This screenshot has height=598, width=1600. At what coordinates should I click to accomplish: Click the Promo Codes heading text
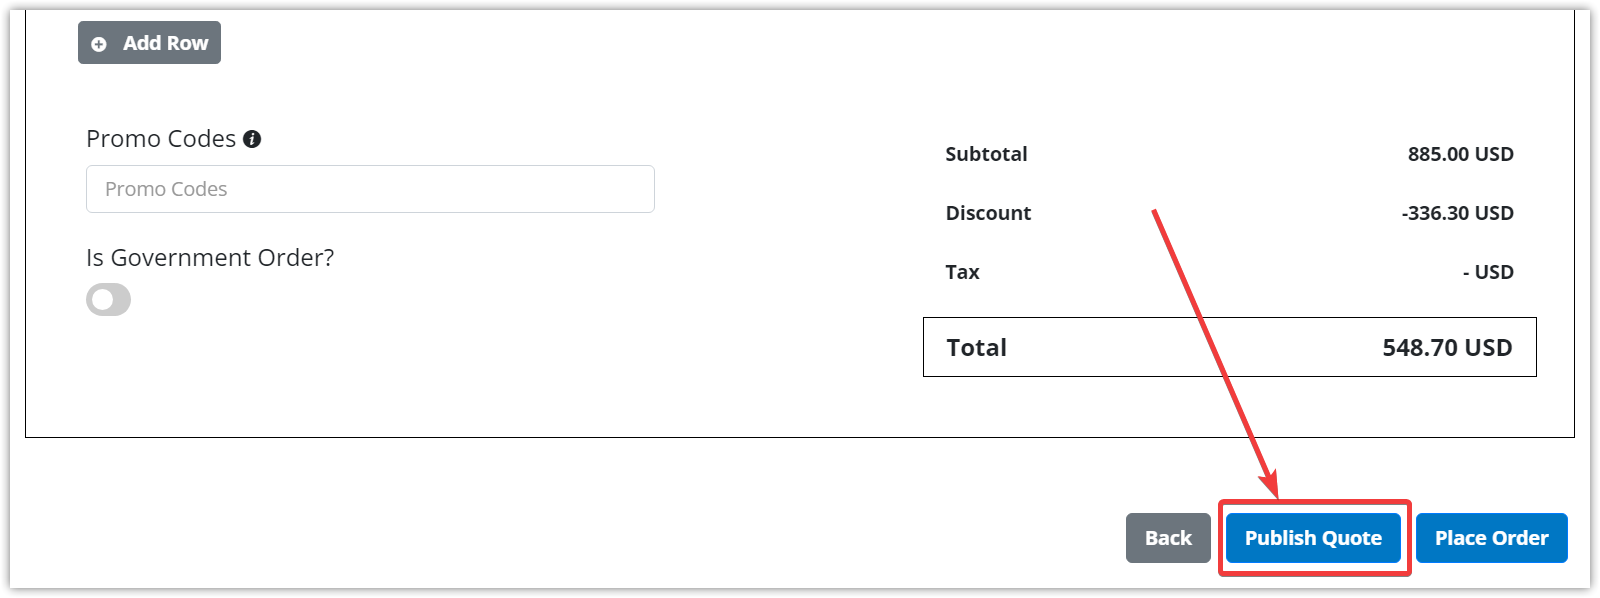(161, 139)
